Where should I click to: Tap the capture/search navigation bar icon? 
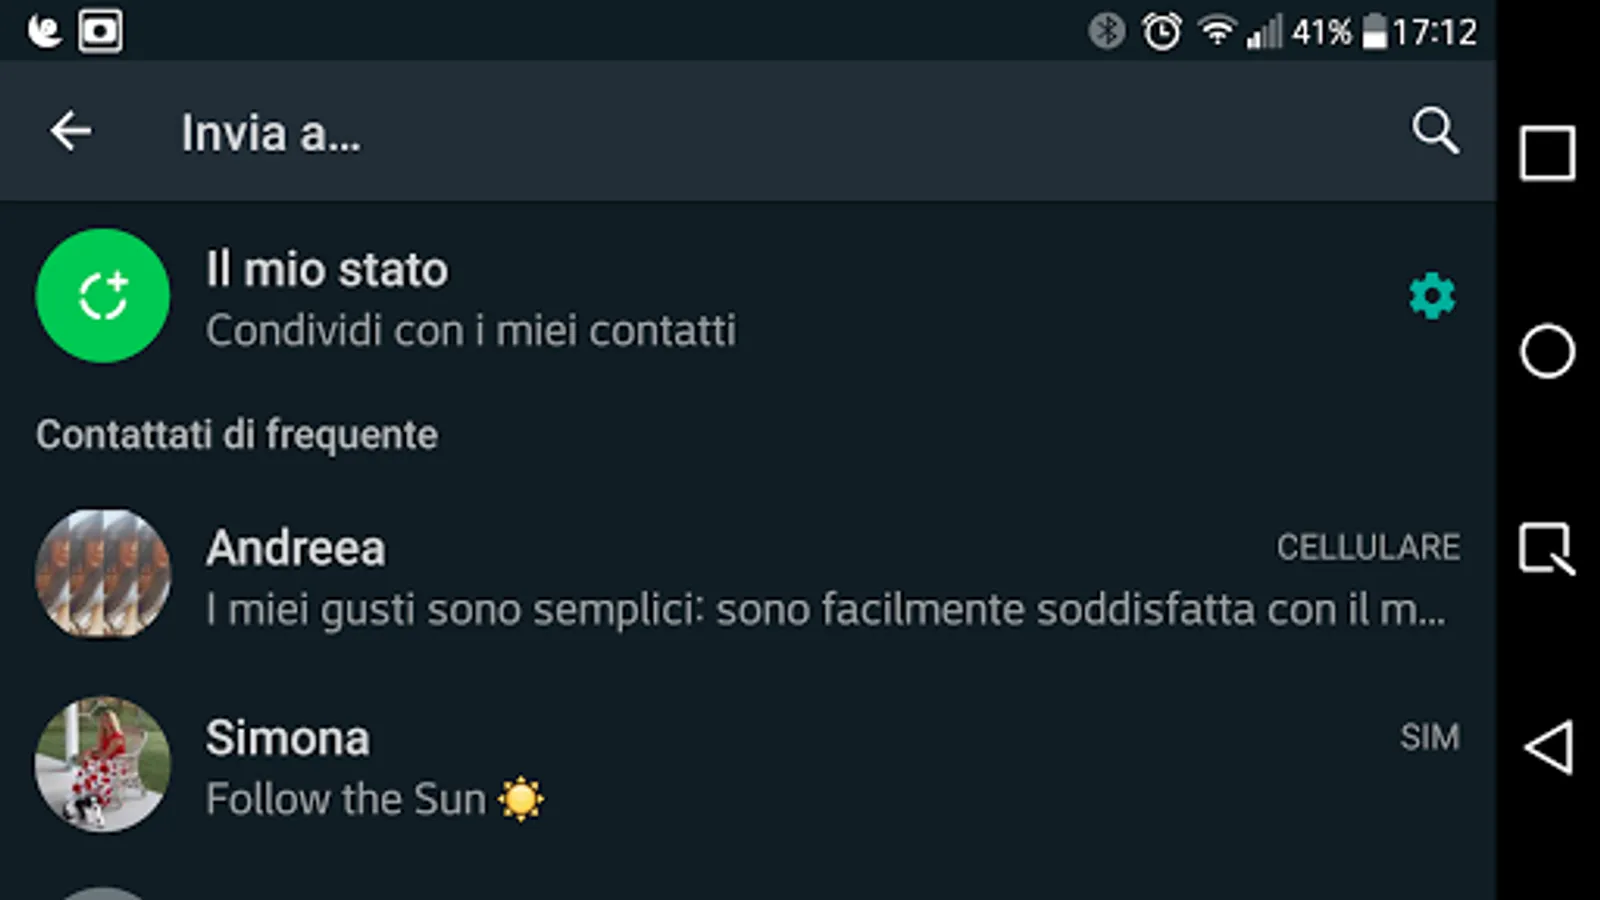[x=1547, y=548]
